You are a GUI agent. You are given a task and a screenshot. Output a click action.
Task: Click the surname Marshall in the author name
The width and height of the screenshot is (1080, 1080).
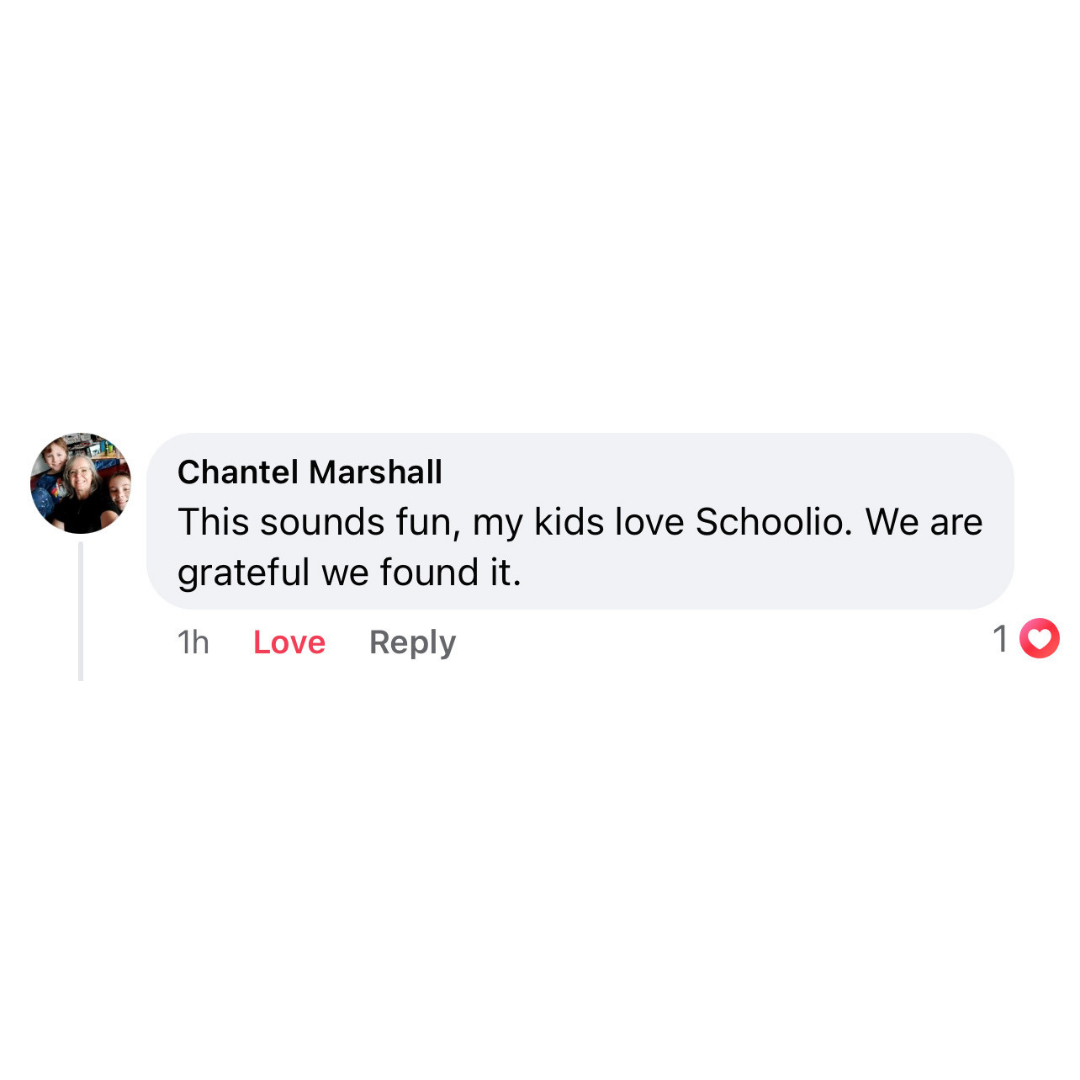coord(383,472)
